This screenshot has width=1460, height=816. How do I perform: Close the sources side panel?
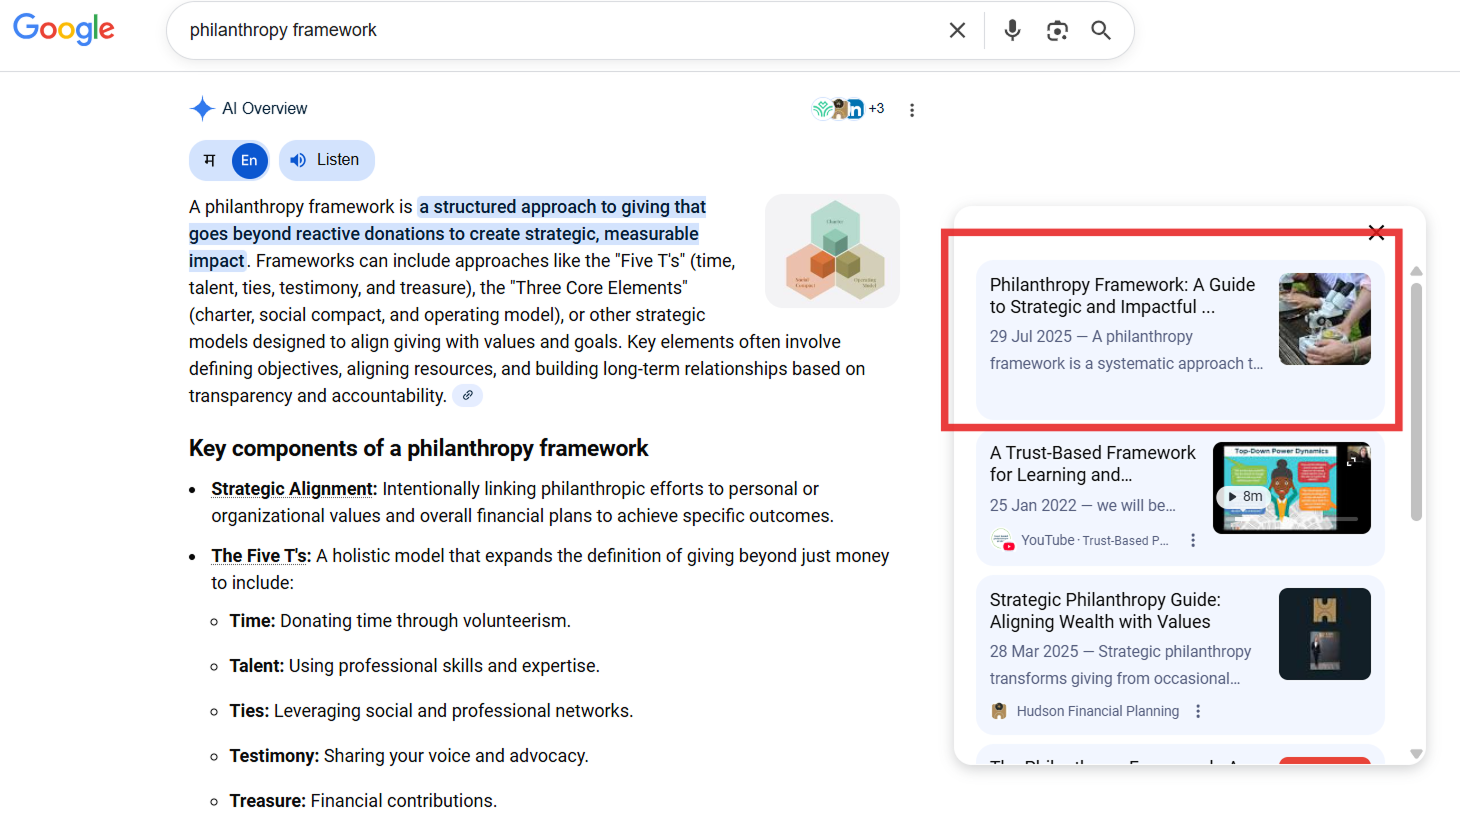pyautogui.click(x=1376, y=233)
